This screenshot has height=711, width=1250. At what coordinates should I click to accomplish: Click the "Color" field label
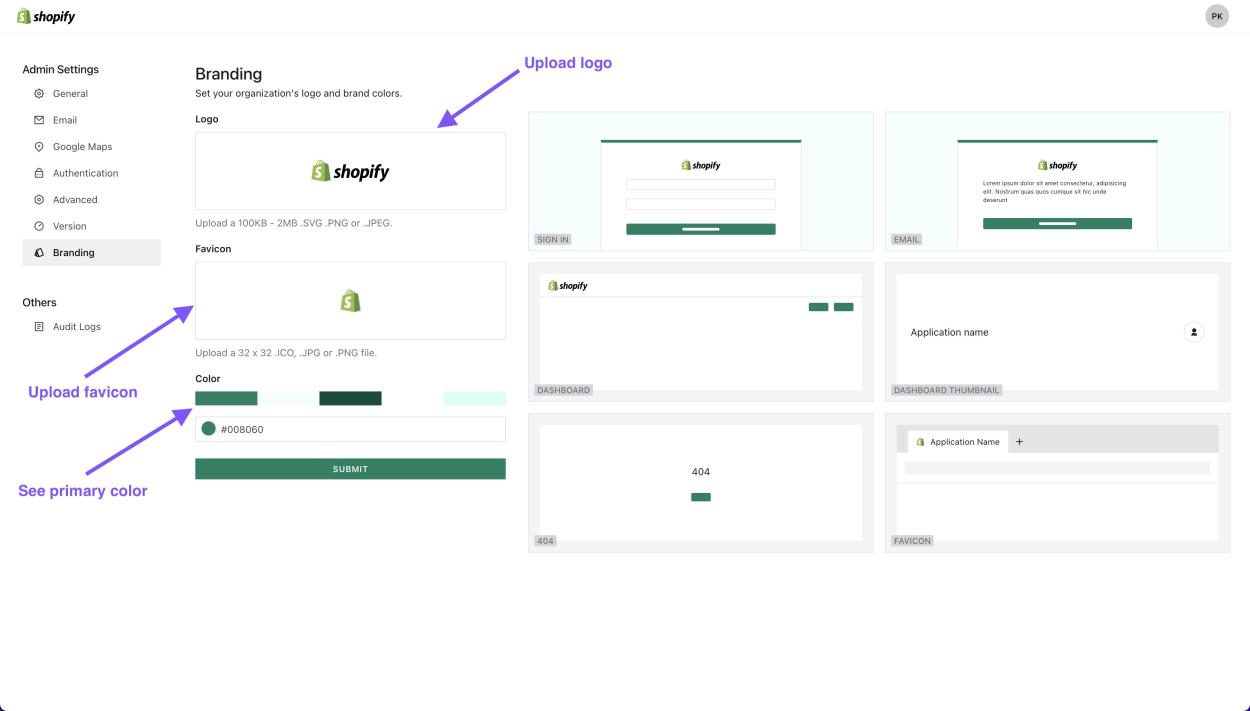pyautogui.click(x=208, y=379)
